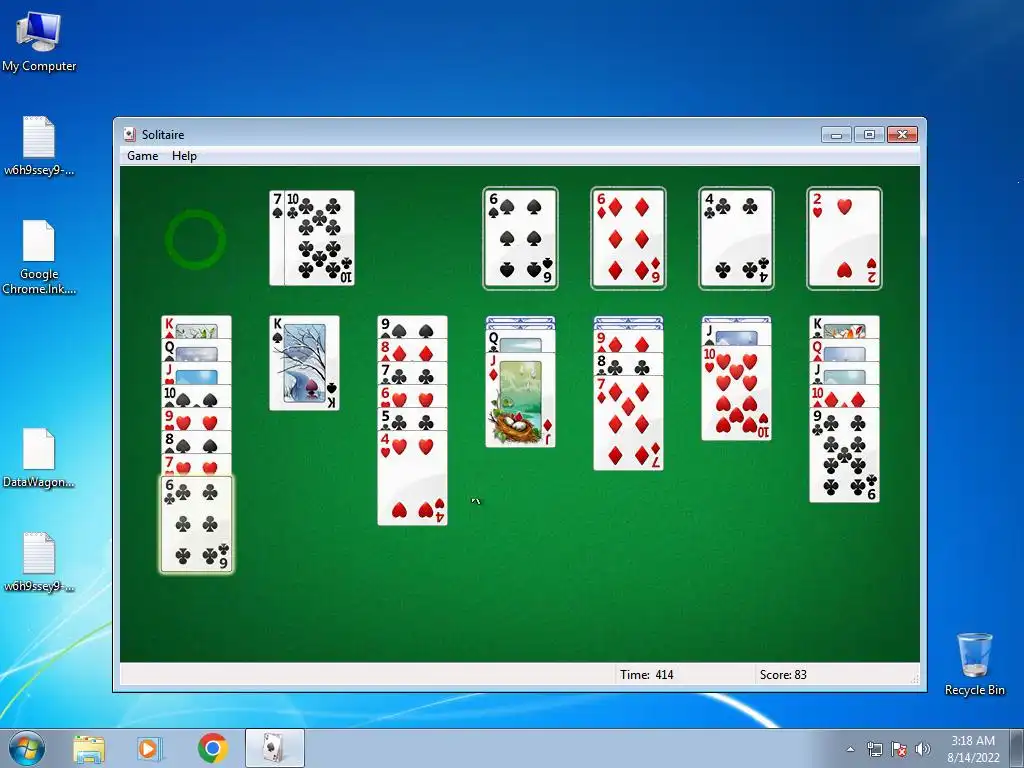Click the 8 of diamonds in third column
This screenshot has height=768, width=1024.
[412, 350]
